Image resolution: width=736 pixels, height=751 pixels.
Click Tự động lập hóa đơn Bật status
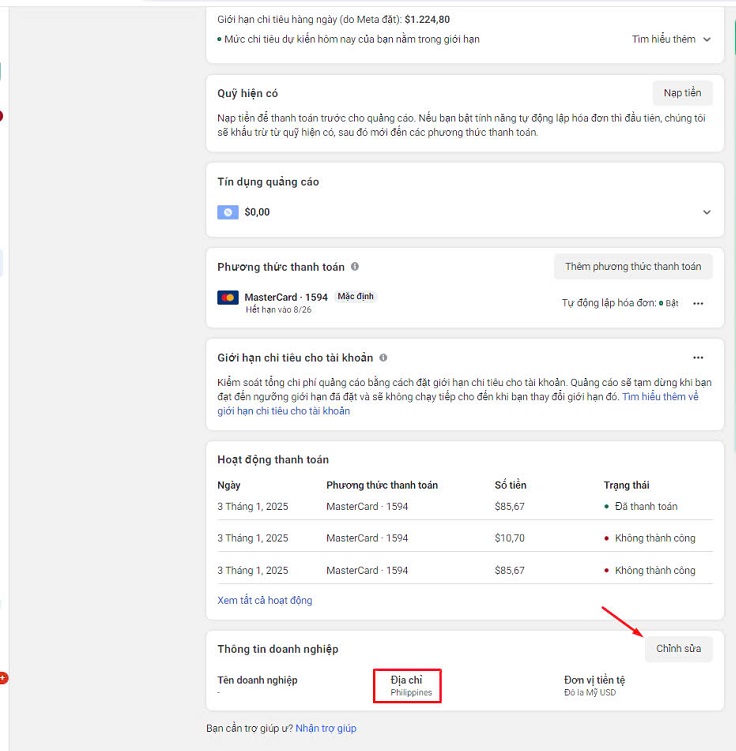[620, 303]
